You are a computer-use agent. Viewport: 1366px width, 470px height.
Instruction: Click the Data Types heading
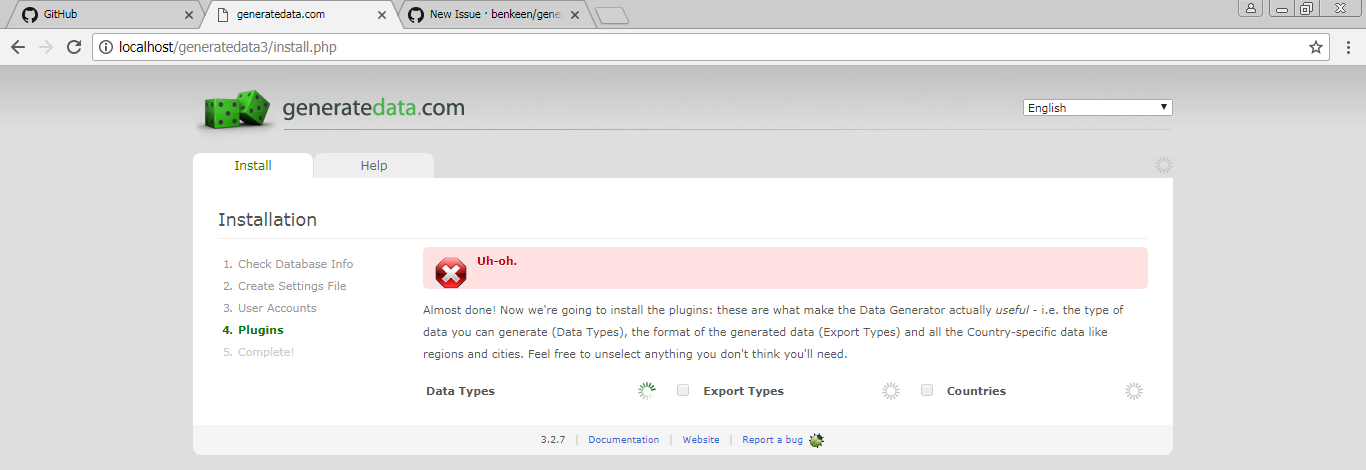tap(460, 391)
